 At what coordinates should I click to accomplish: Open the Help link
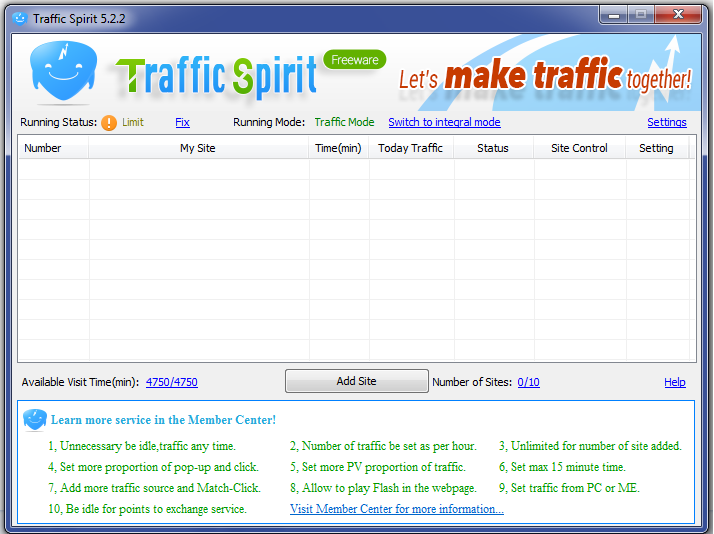coord(674,382)
